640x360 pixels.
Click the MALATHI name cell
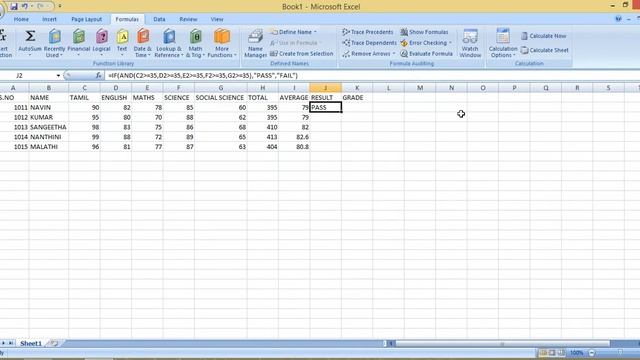49,147
